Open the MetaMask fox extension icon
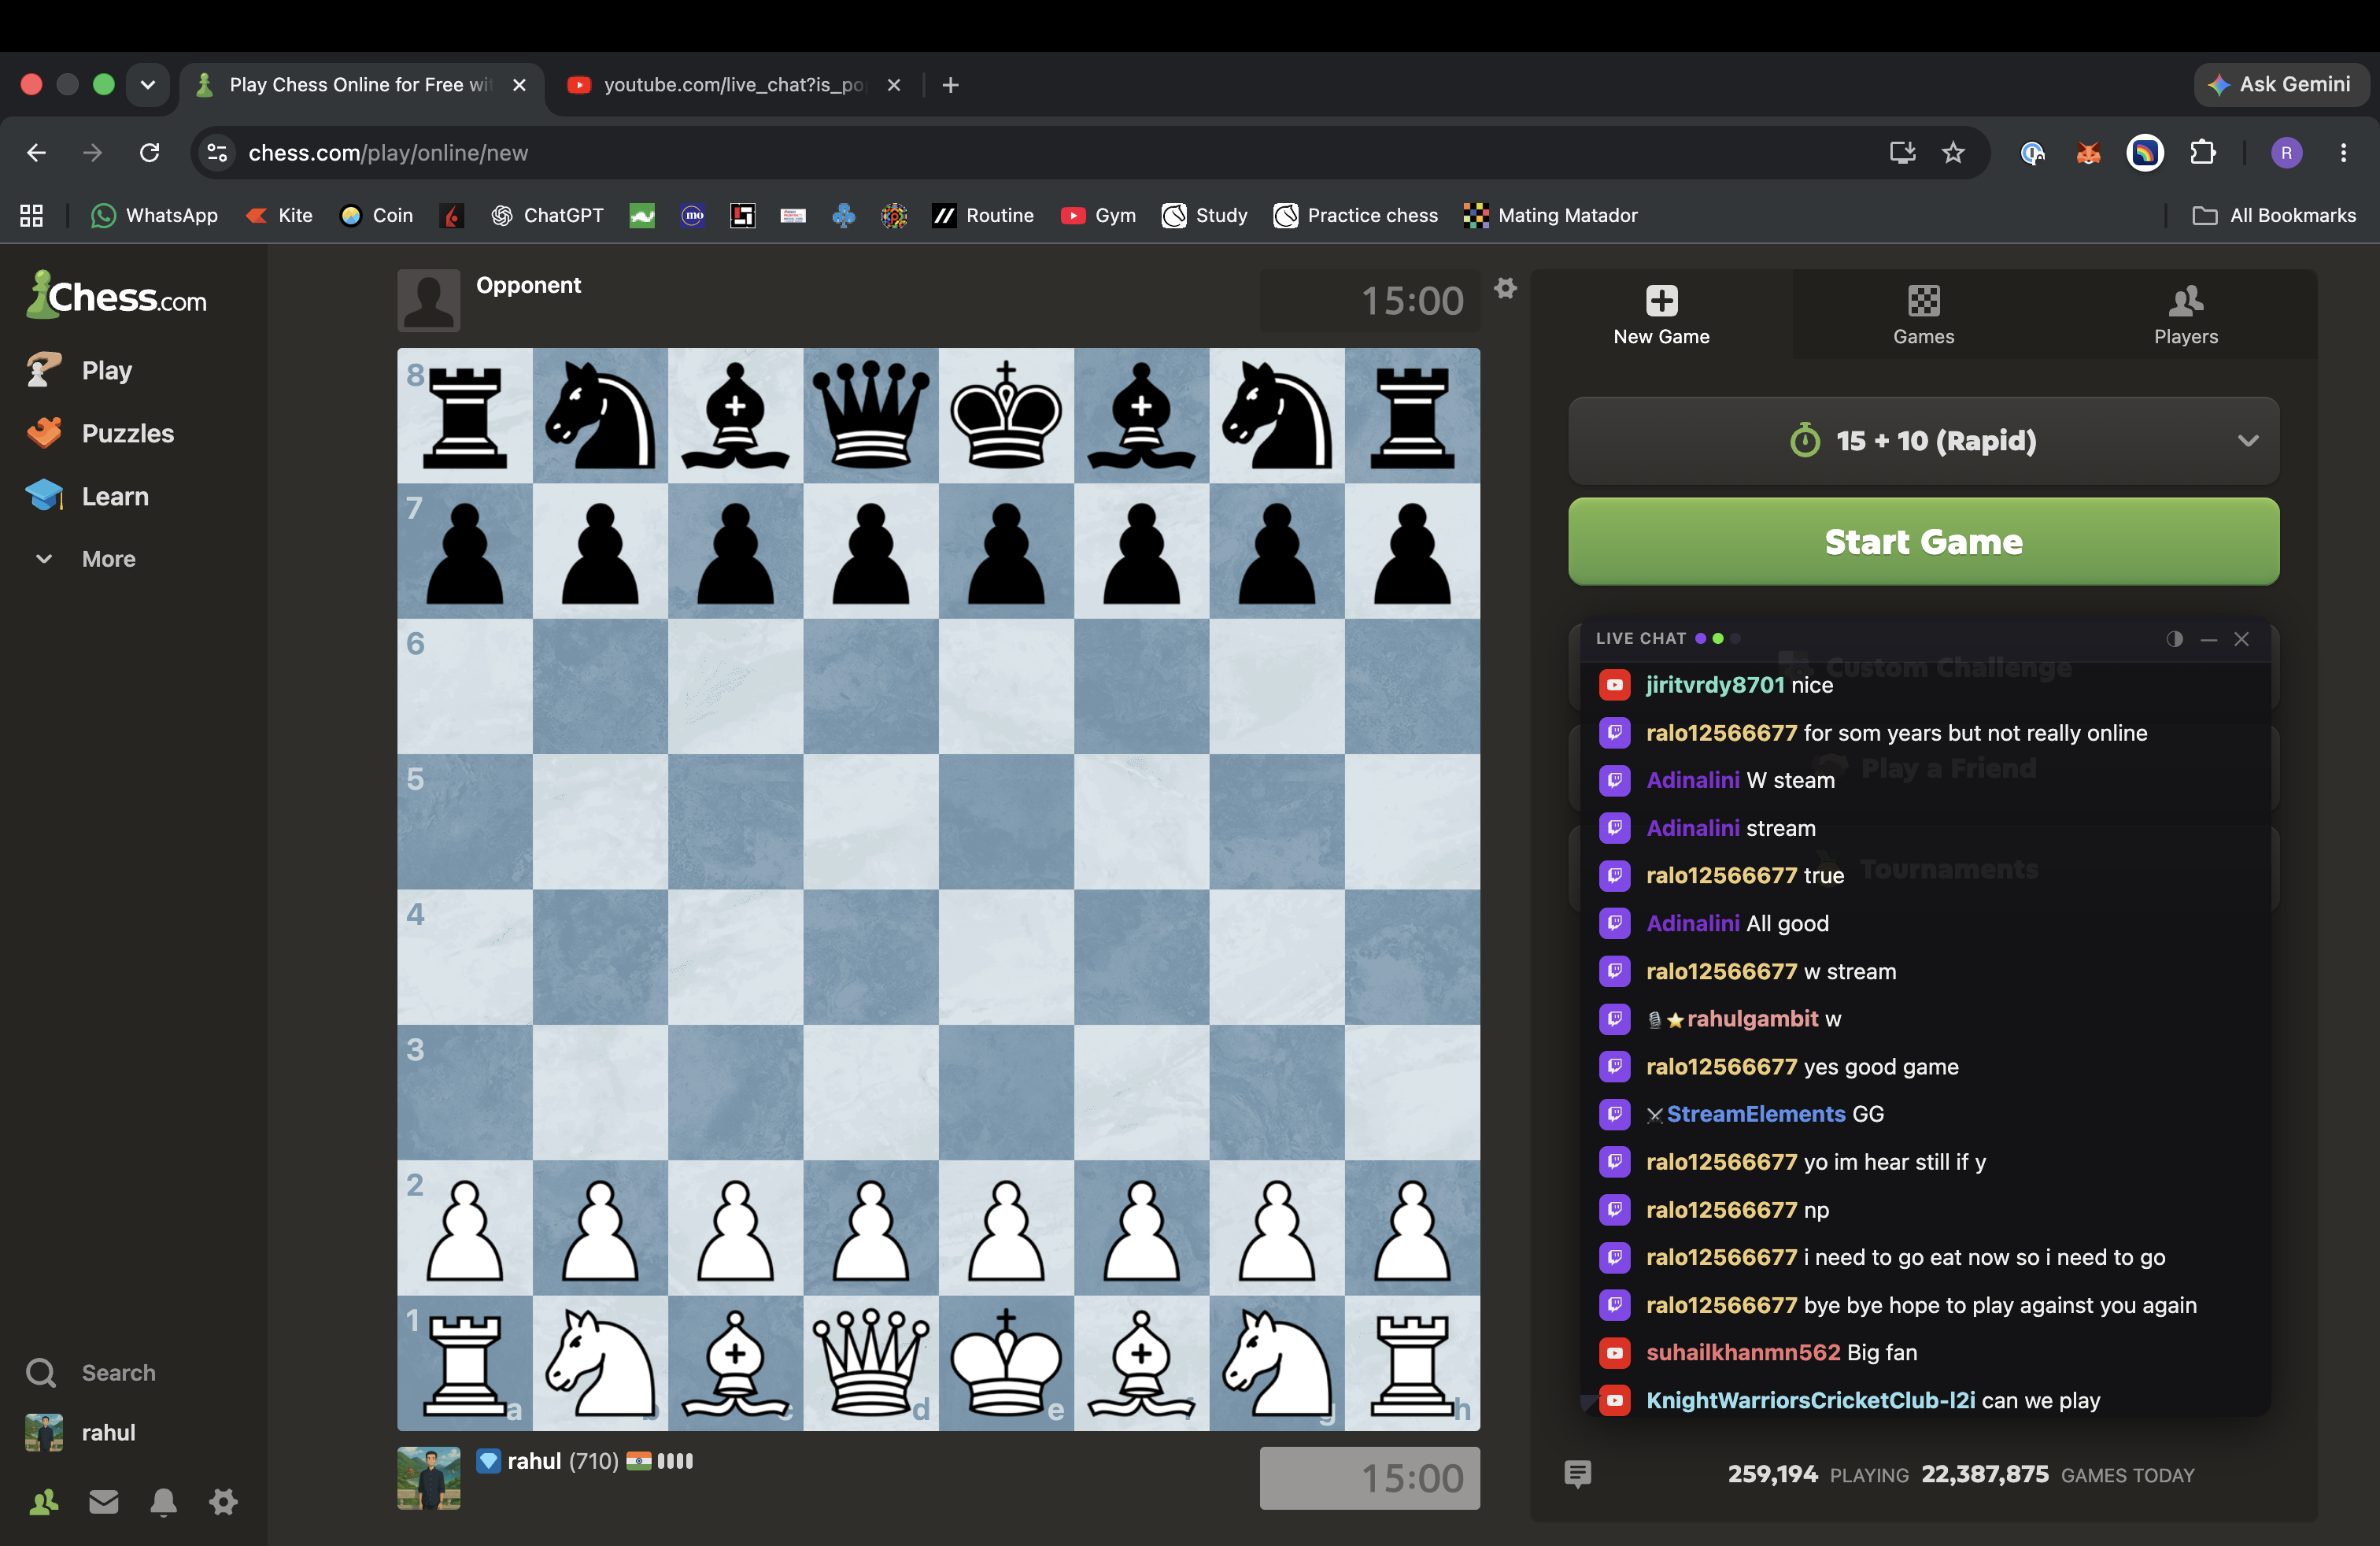 [x=2088, y=153]
